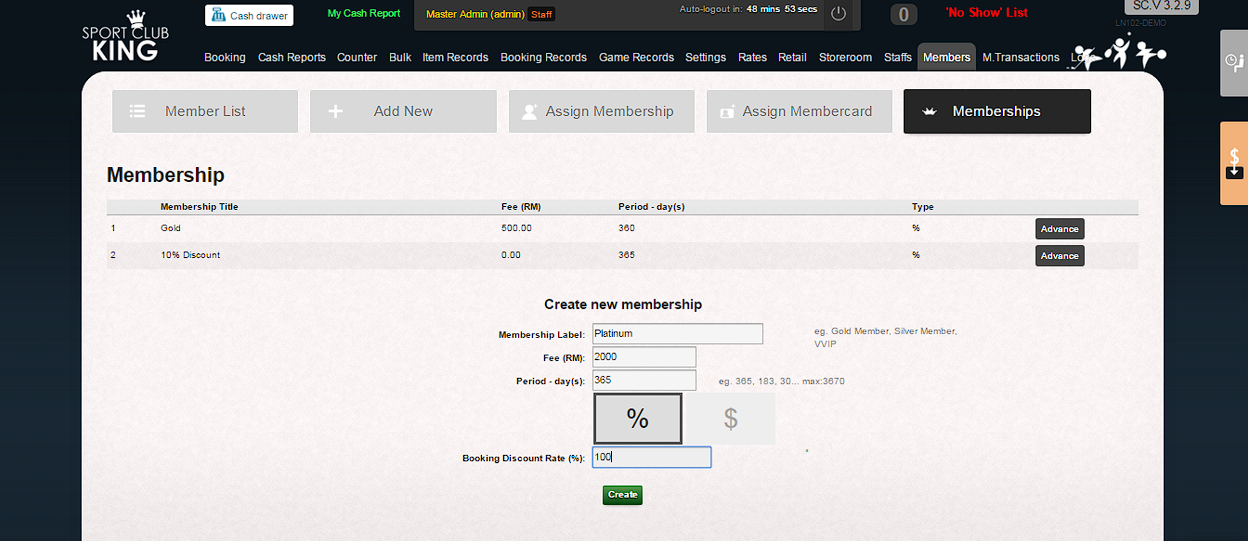Open Assign Membercard section

tap(799, 111)
